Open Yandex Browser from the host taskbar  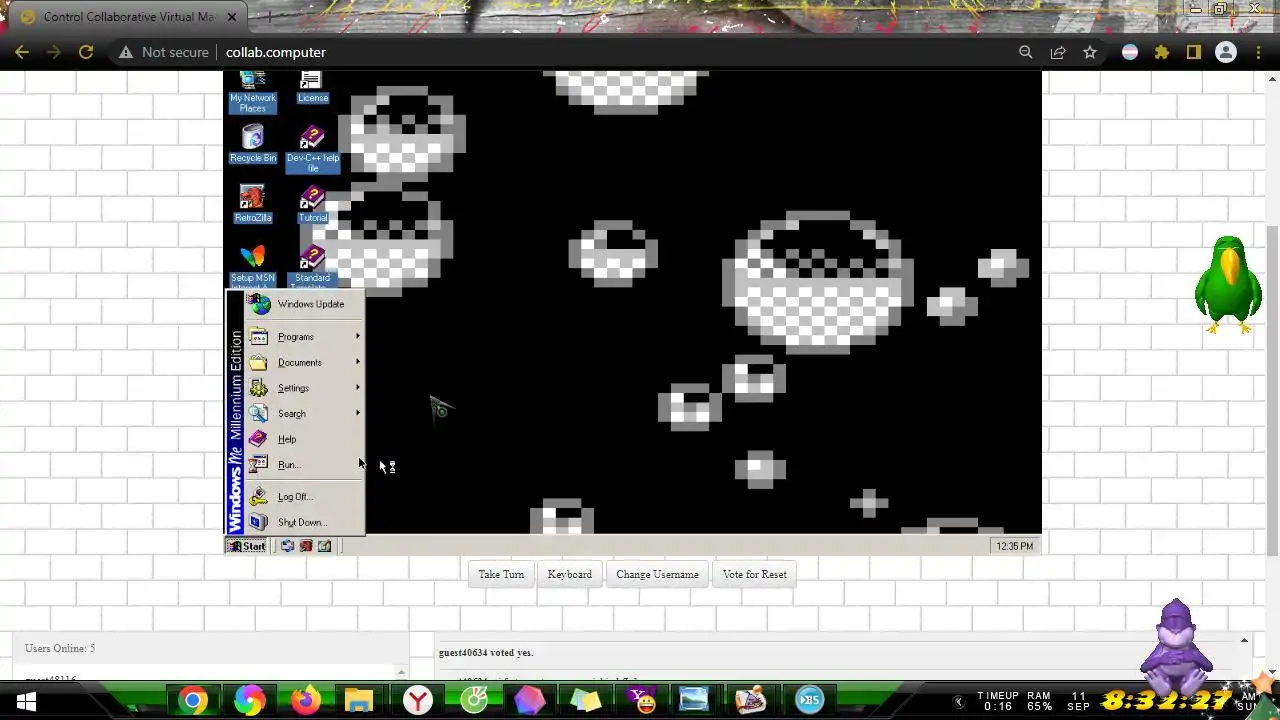418,701
